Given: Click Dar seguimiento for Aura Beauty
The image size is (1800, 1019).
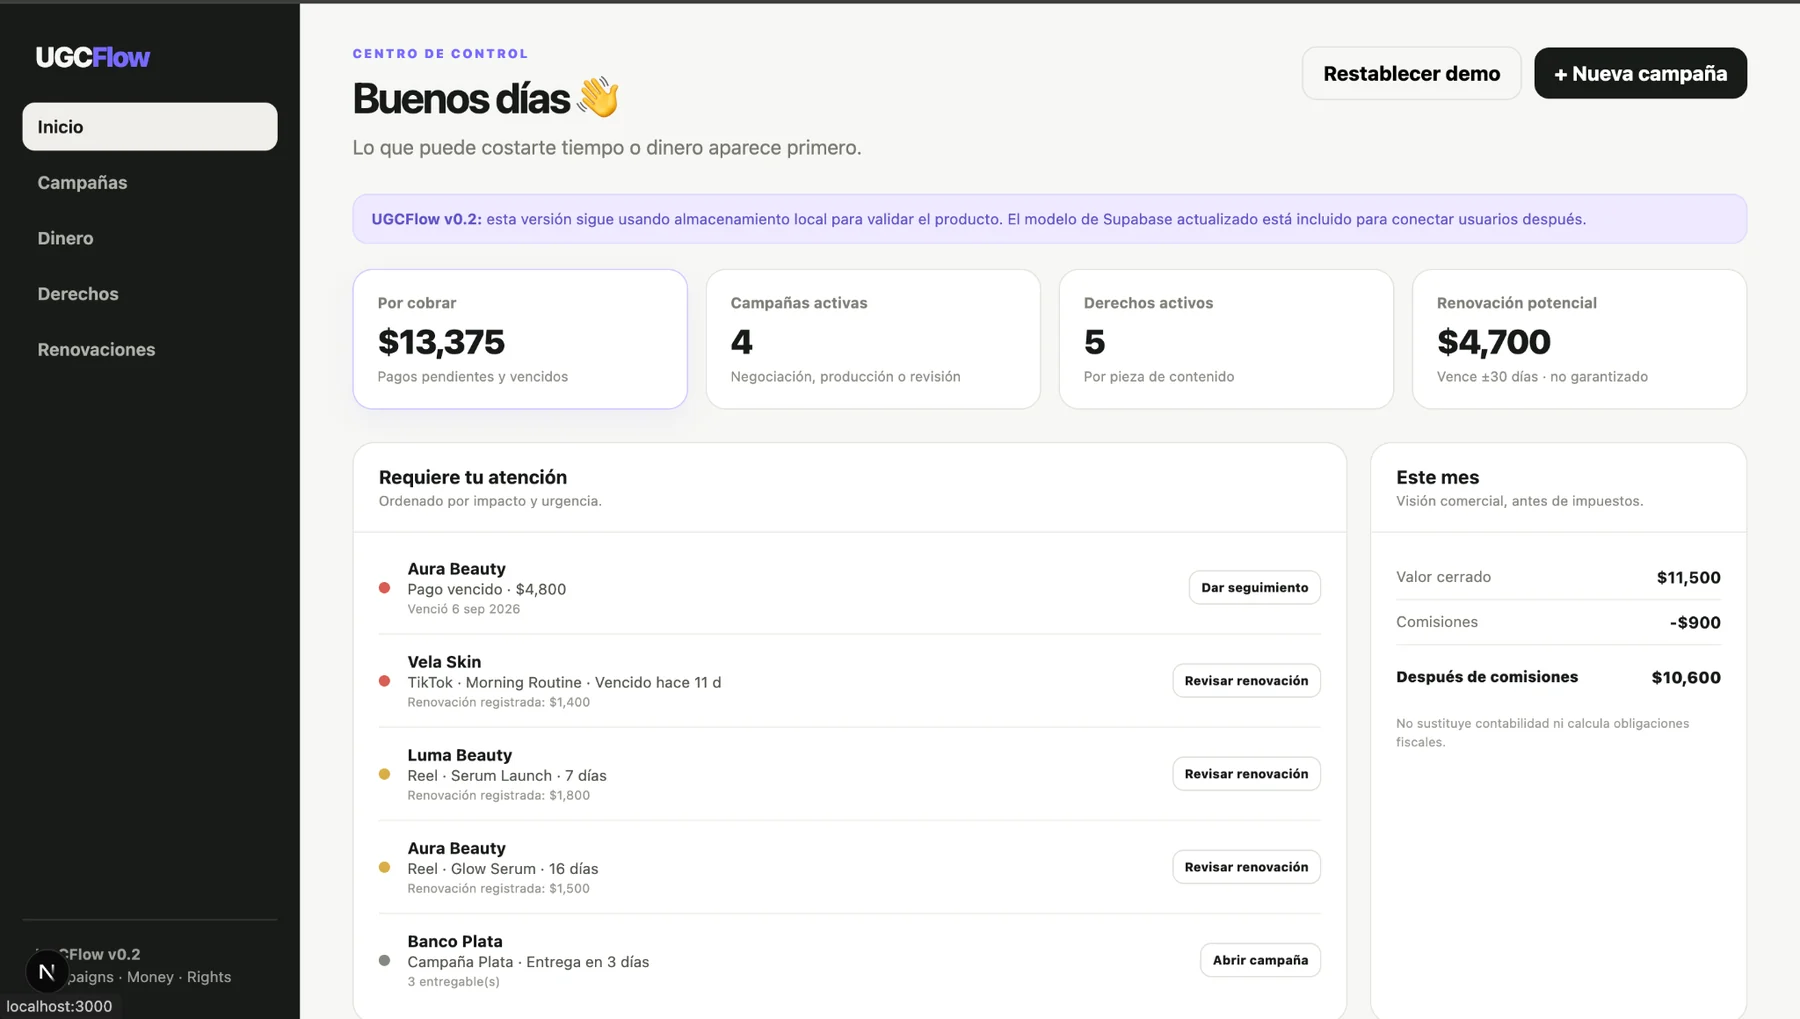Looking at the screenshot, I should click(1254, 587).
